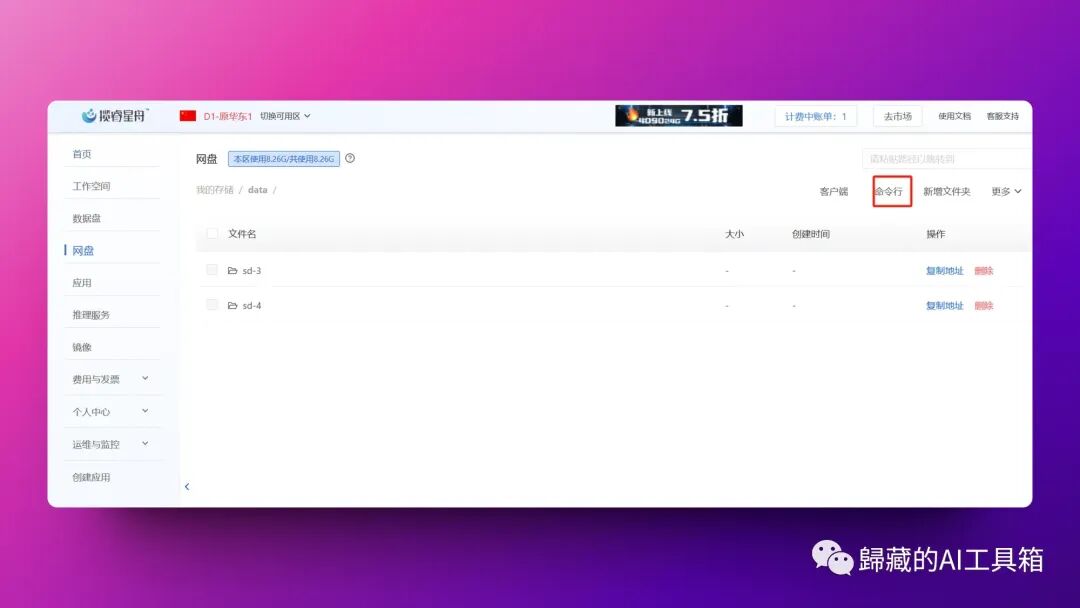
Task: Copy the address of sd-3
Action: pos(944,271)
